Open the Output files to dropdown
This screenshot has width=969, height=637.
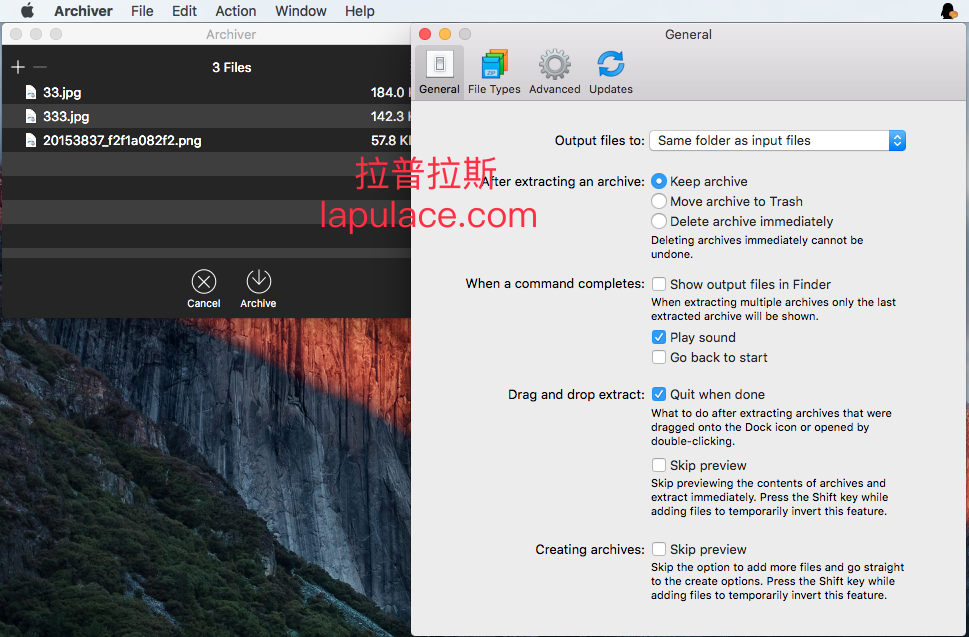coord(777,141)
